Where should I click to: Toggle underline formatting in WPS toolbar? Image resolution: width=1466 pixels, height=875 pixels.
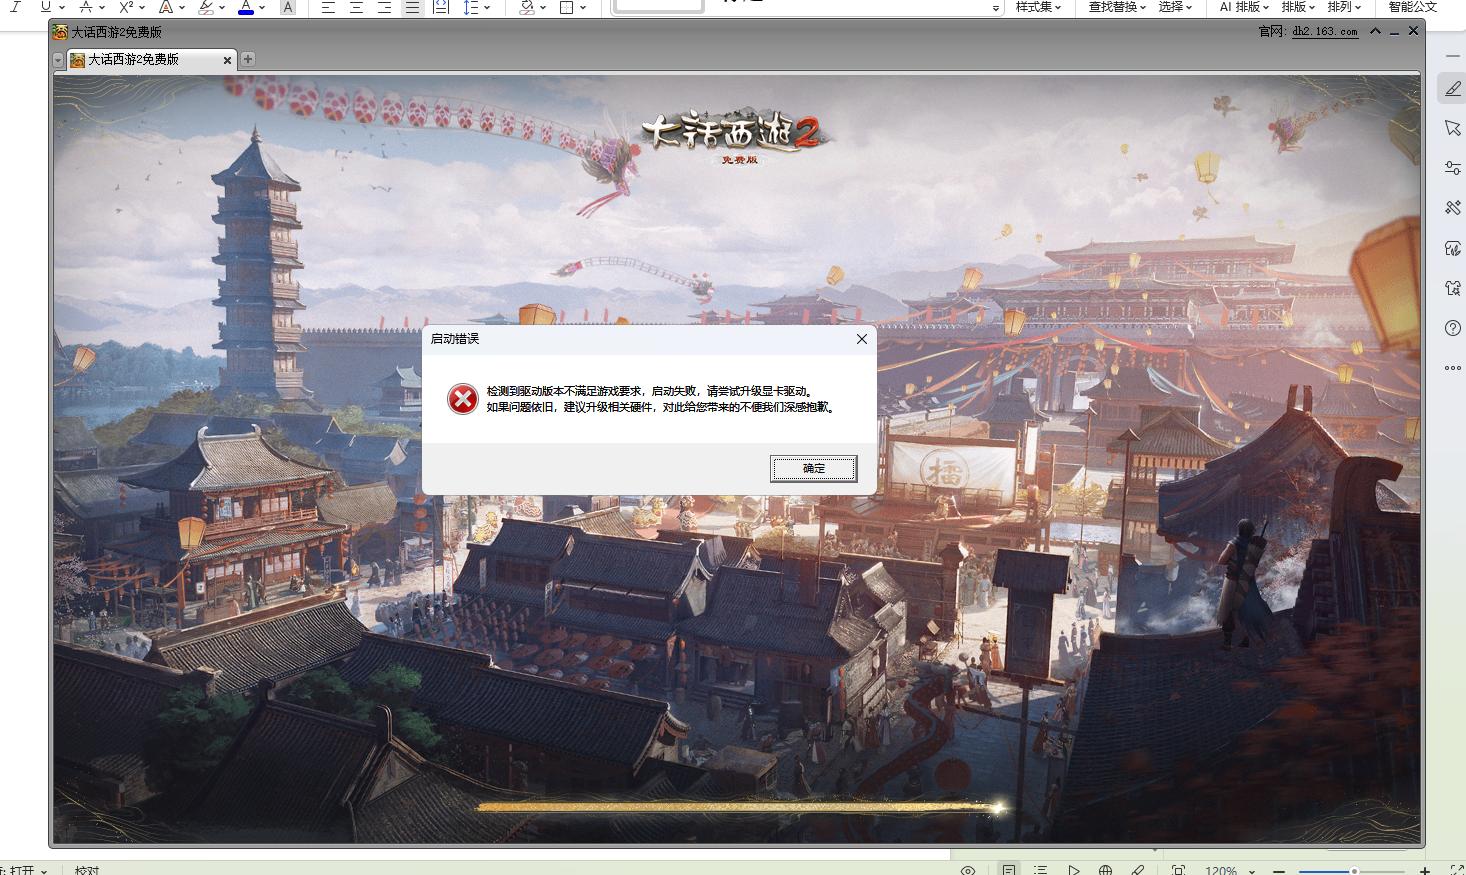[45, 7]
